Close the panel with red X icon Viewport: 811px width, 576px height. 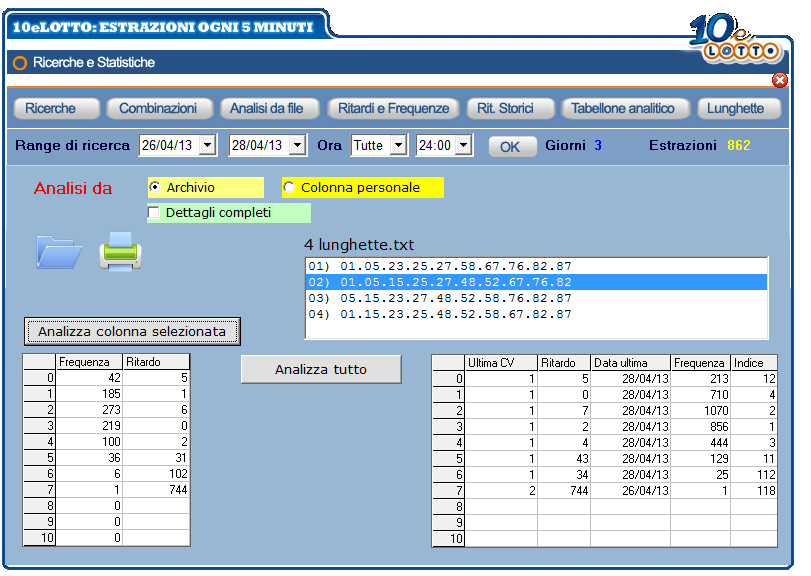coord(779,80)
